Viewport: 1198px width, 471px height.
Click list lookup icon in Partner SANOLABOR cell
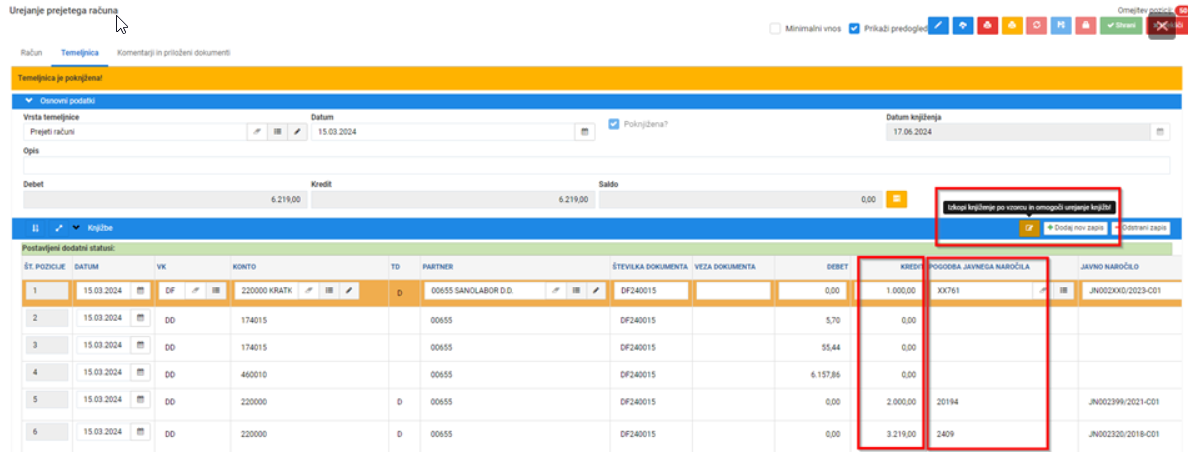pyautogui.click(x=575, y=291)
